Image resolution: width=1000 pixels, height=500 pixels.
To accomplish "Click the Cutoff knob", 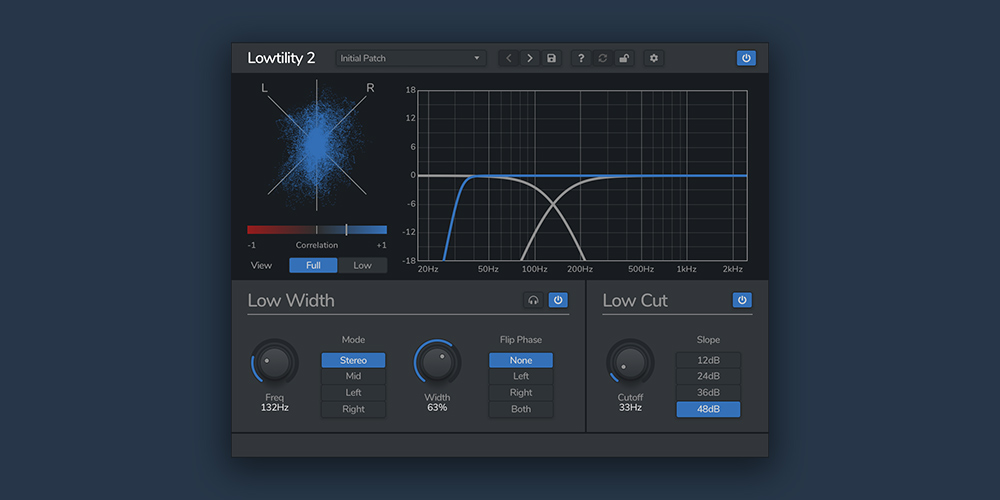I will pos(630,363).
